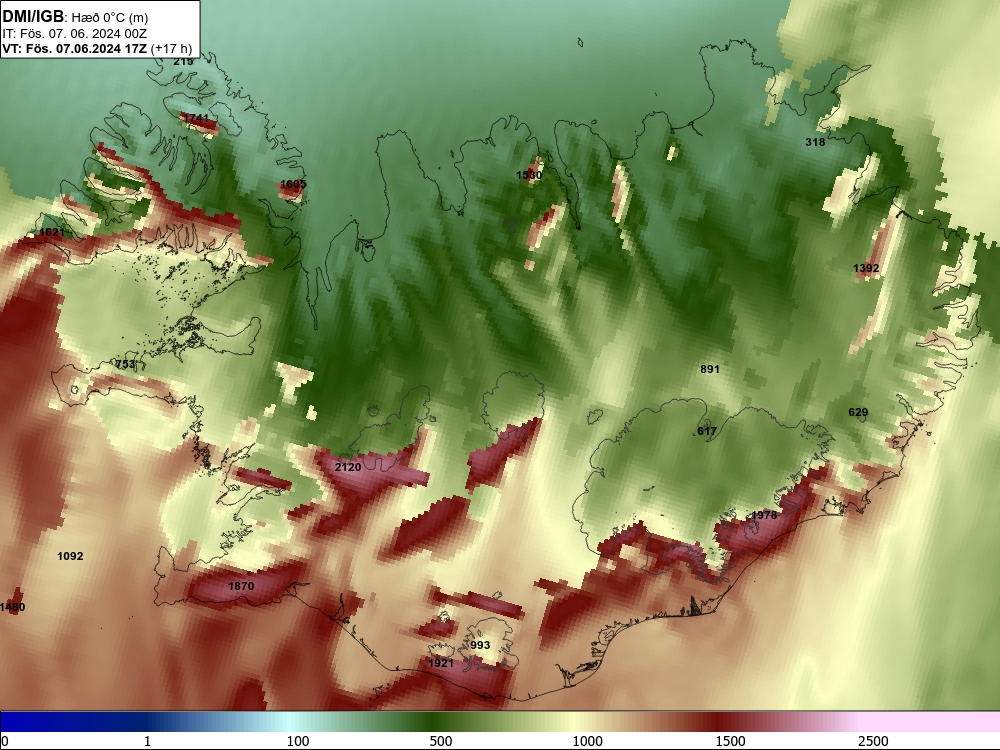The image size is (1000, 750).
Task: Click the 993 height label
Action: (x=480, y=645)
